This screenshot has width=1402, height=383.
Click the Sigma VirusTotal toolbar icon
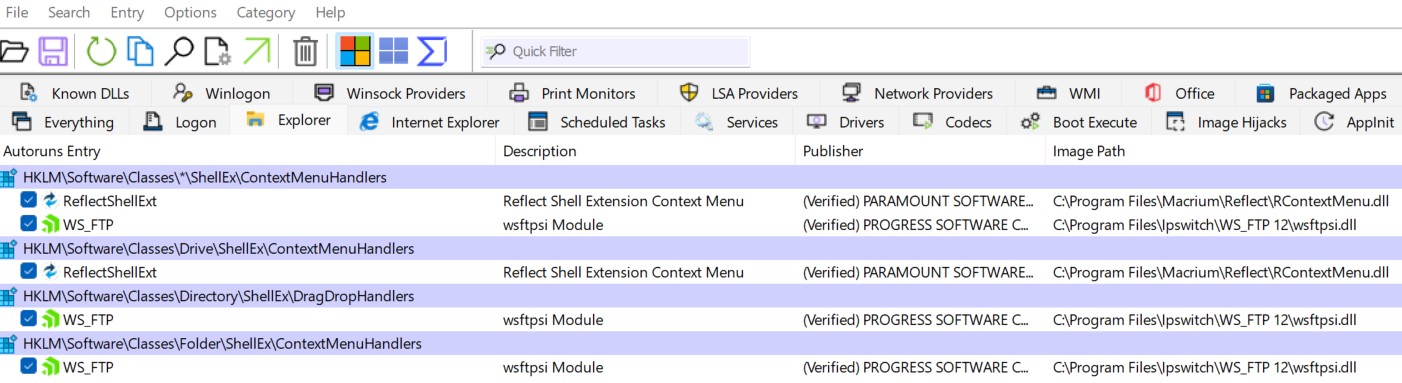pyautogui.click(x=432, y=51)
